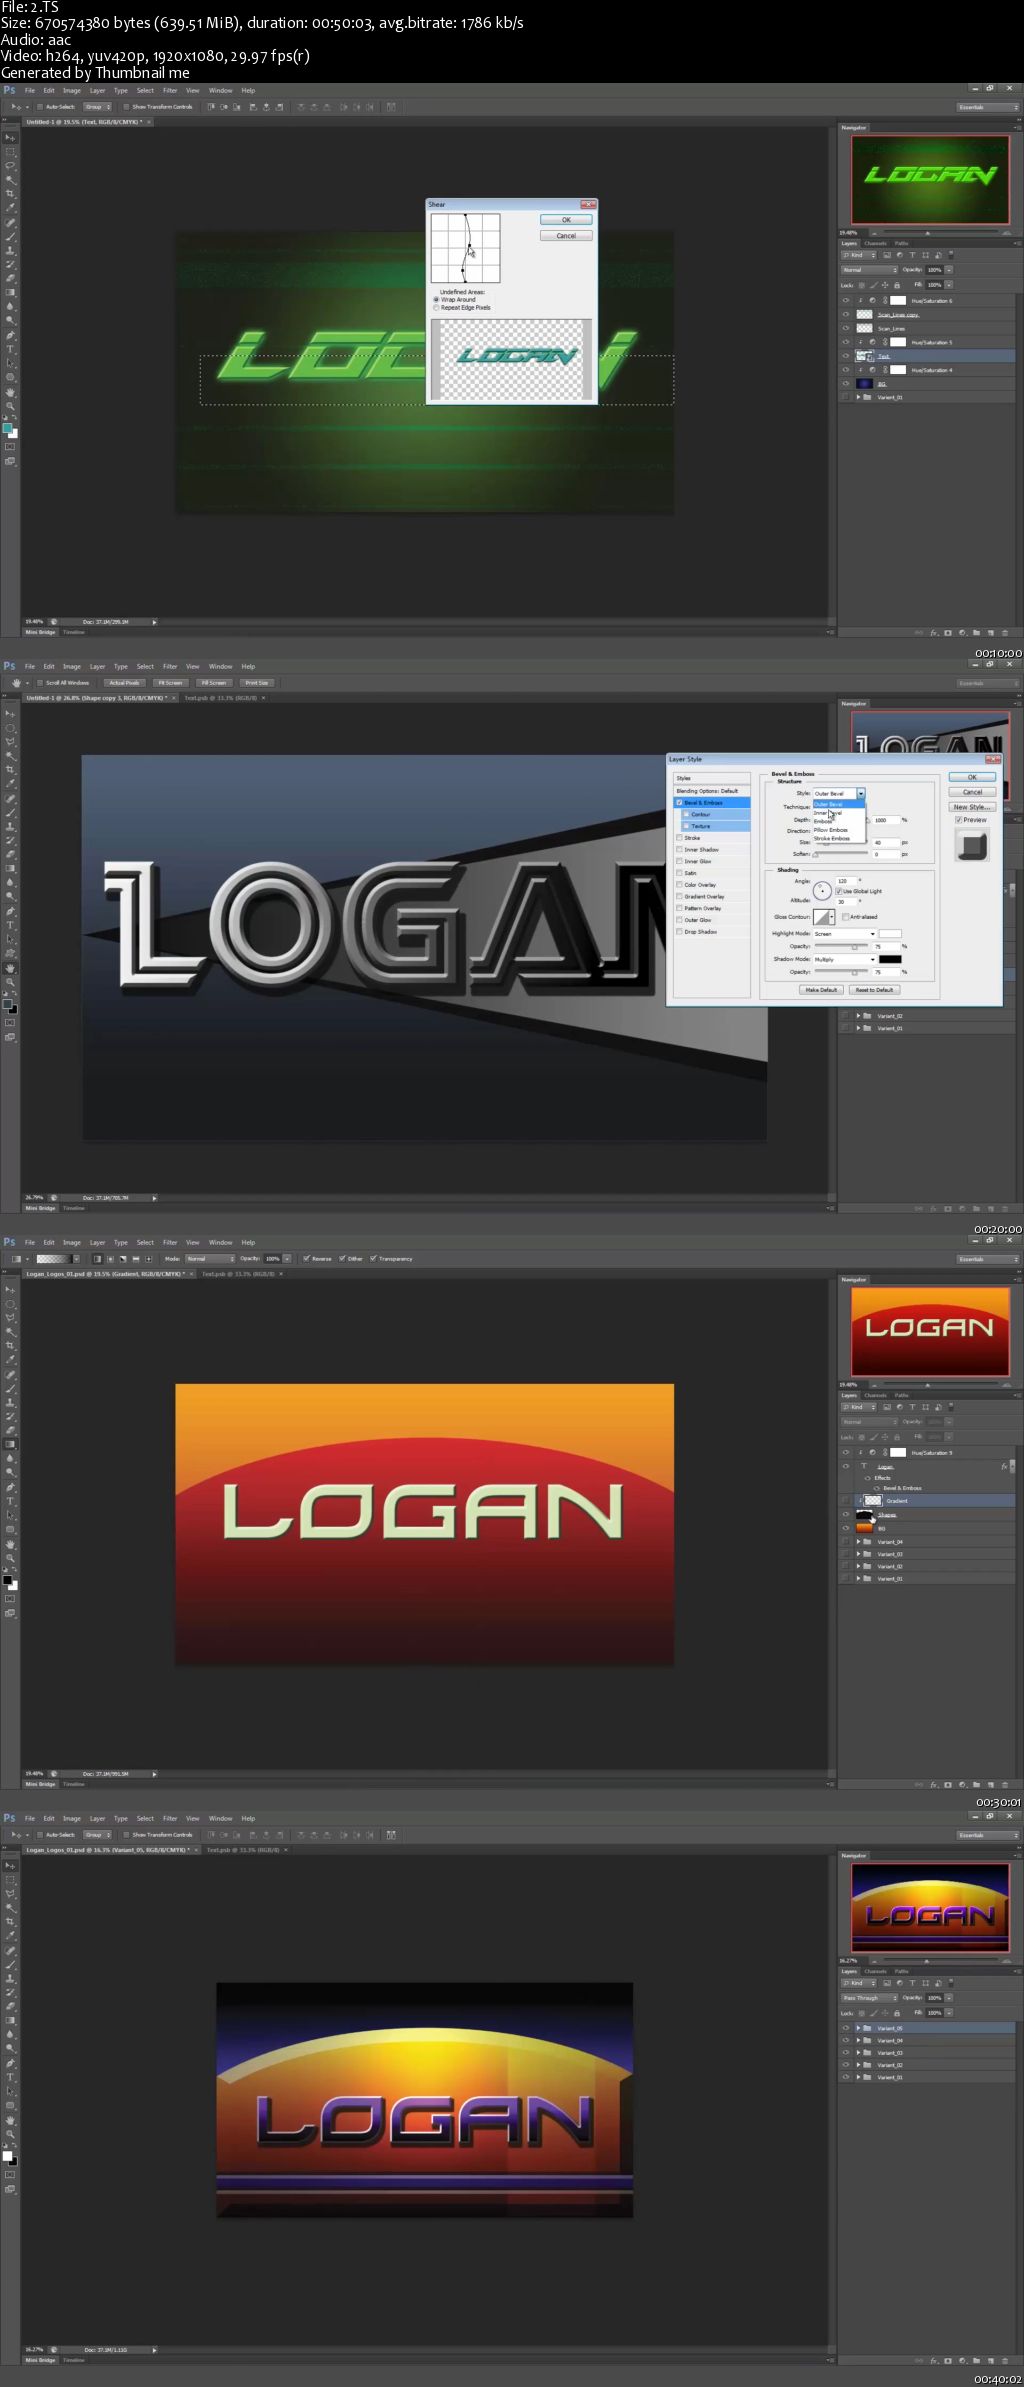Open the Highlight Mode Screen dropdown
This screenshot has height=2387, width=1024.
(x=844, y=934)
